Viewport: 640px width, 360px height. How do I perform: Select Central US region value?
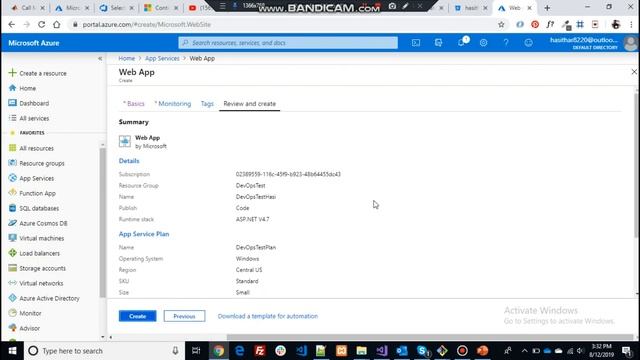(249, 270)
